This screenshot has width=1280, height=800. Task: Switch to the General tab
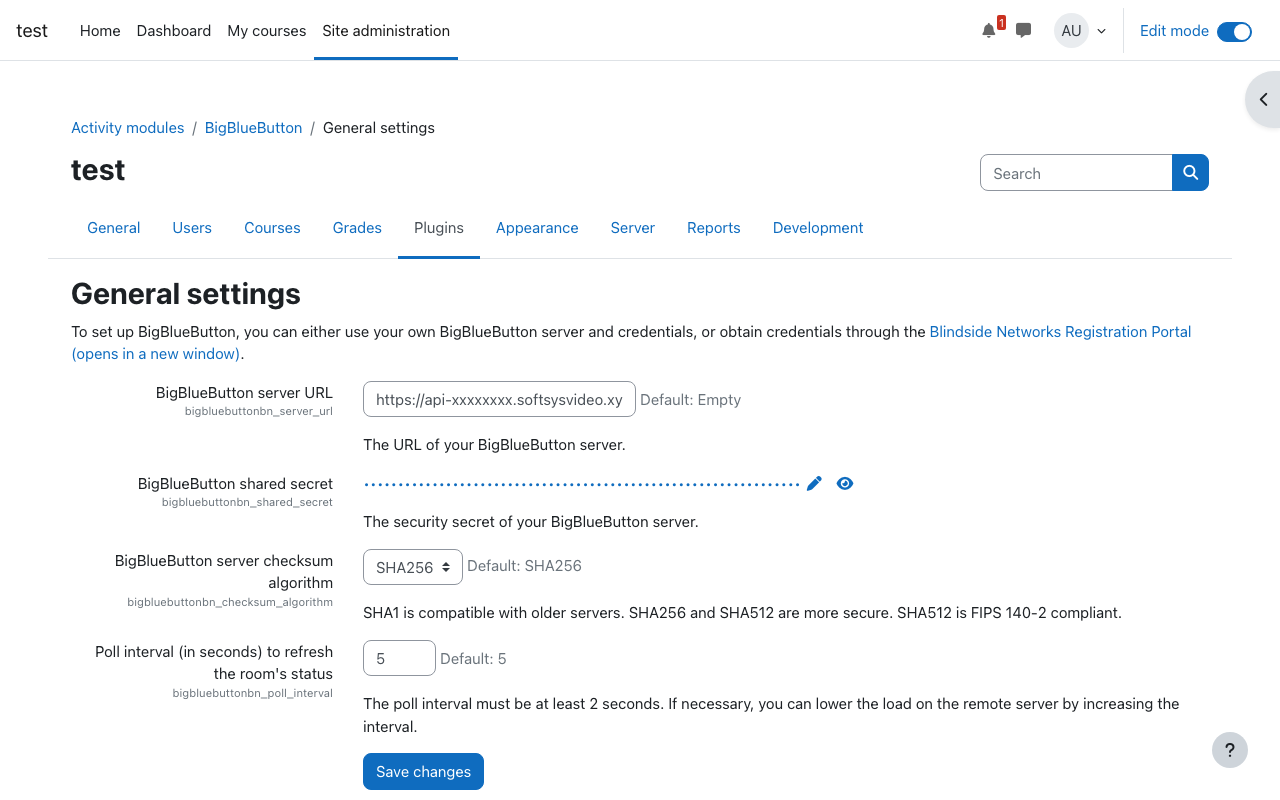click(x=114, y=228)
